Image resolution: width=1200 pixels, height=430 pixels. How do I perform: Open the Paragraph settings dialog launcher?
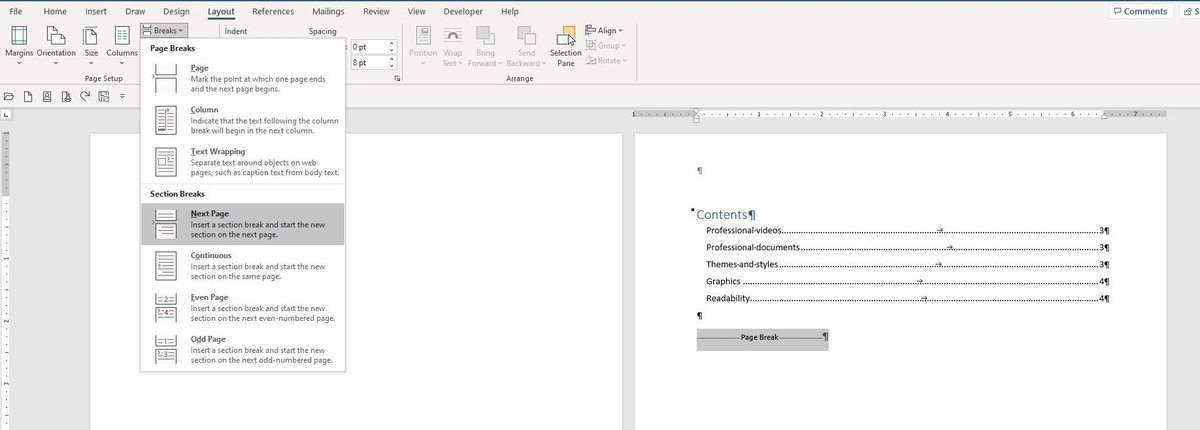click(x=397, y=78)
